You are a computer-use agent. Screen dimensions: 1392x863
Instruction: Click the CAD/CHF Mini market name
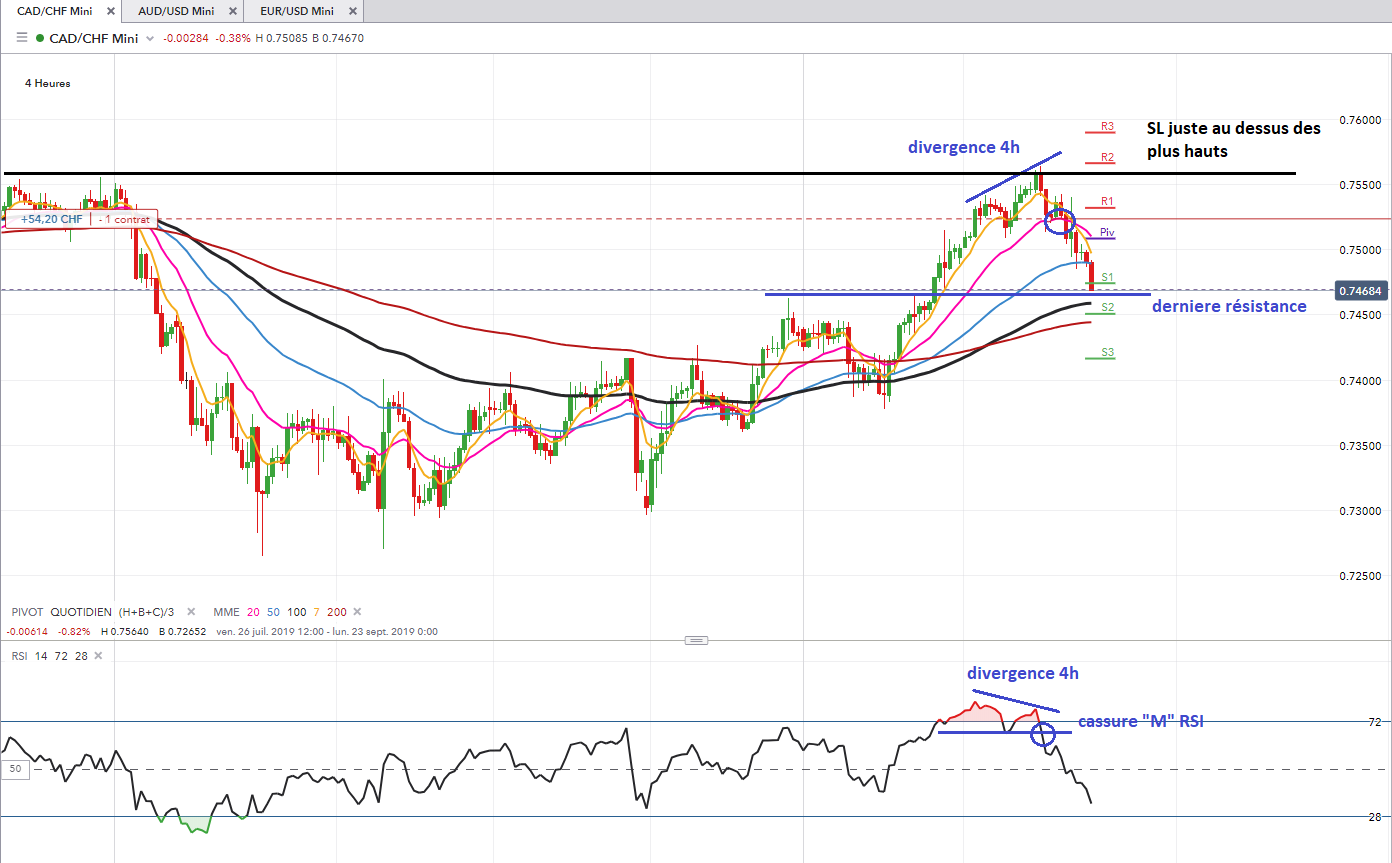(x=94, y=39)
